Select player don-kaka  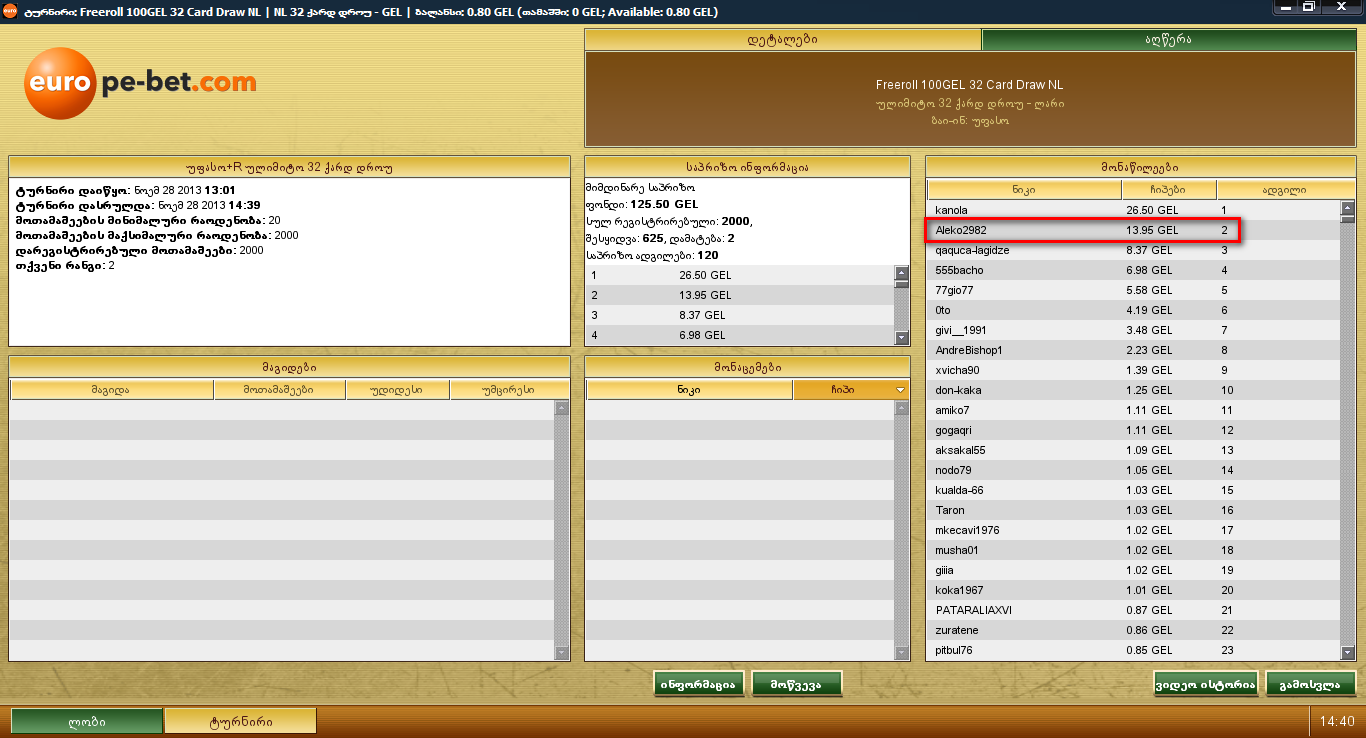click(1133, 390)
